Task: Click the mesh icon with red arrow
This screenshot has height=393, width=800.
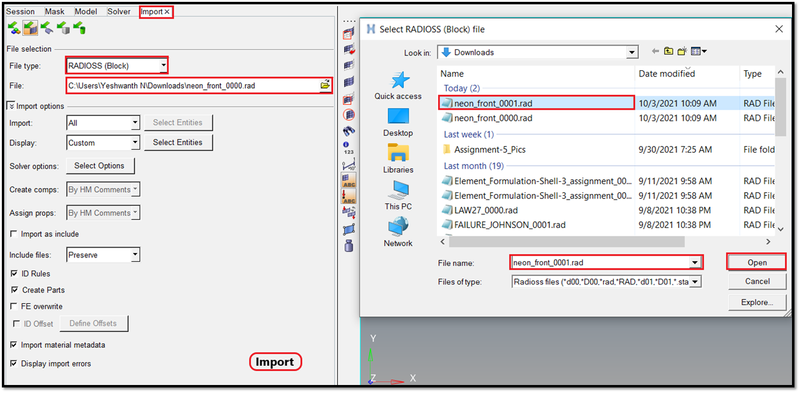Action: pyautogui.click(x=349, y=50)
